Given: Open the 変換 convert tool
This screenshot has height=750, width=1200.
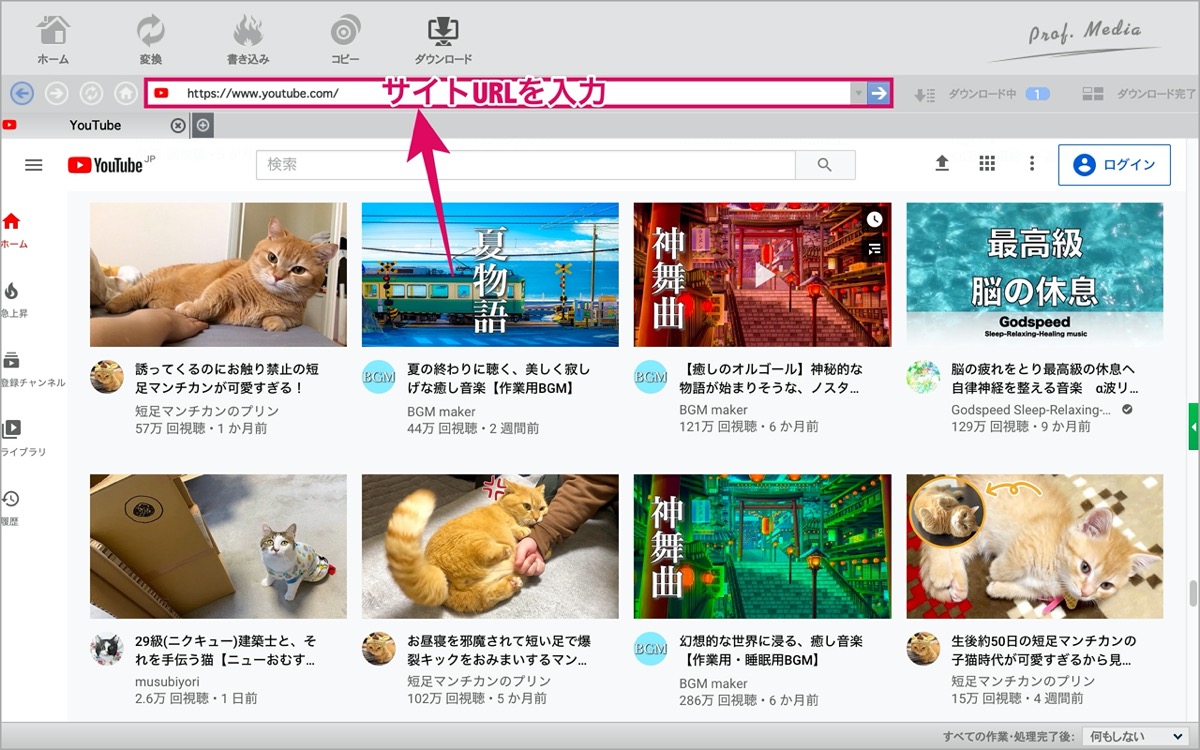Looking at the screenshot, I should [150, 39].
